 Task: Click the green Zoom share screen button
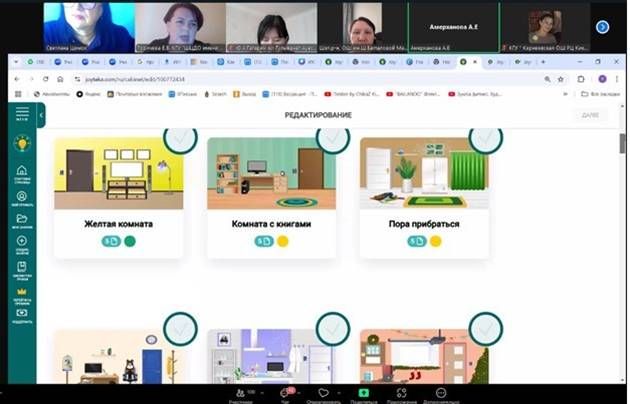(x=363, y=393)
